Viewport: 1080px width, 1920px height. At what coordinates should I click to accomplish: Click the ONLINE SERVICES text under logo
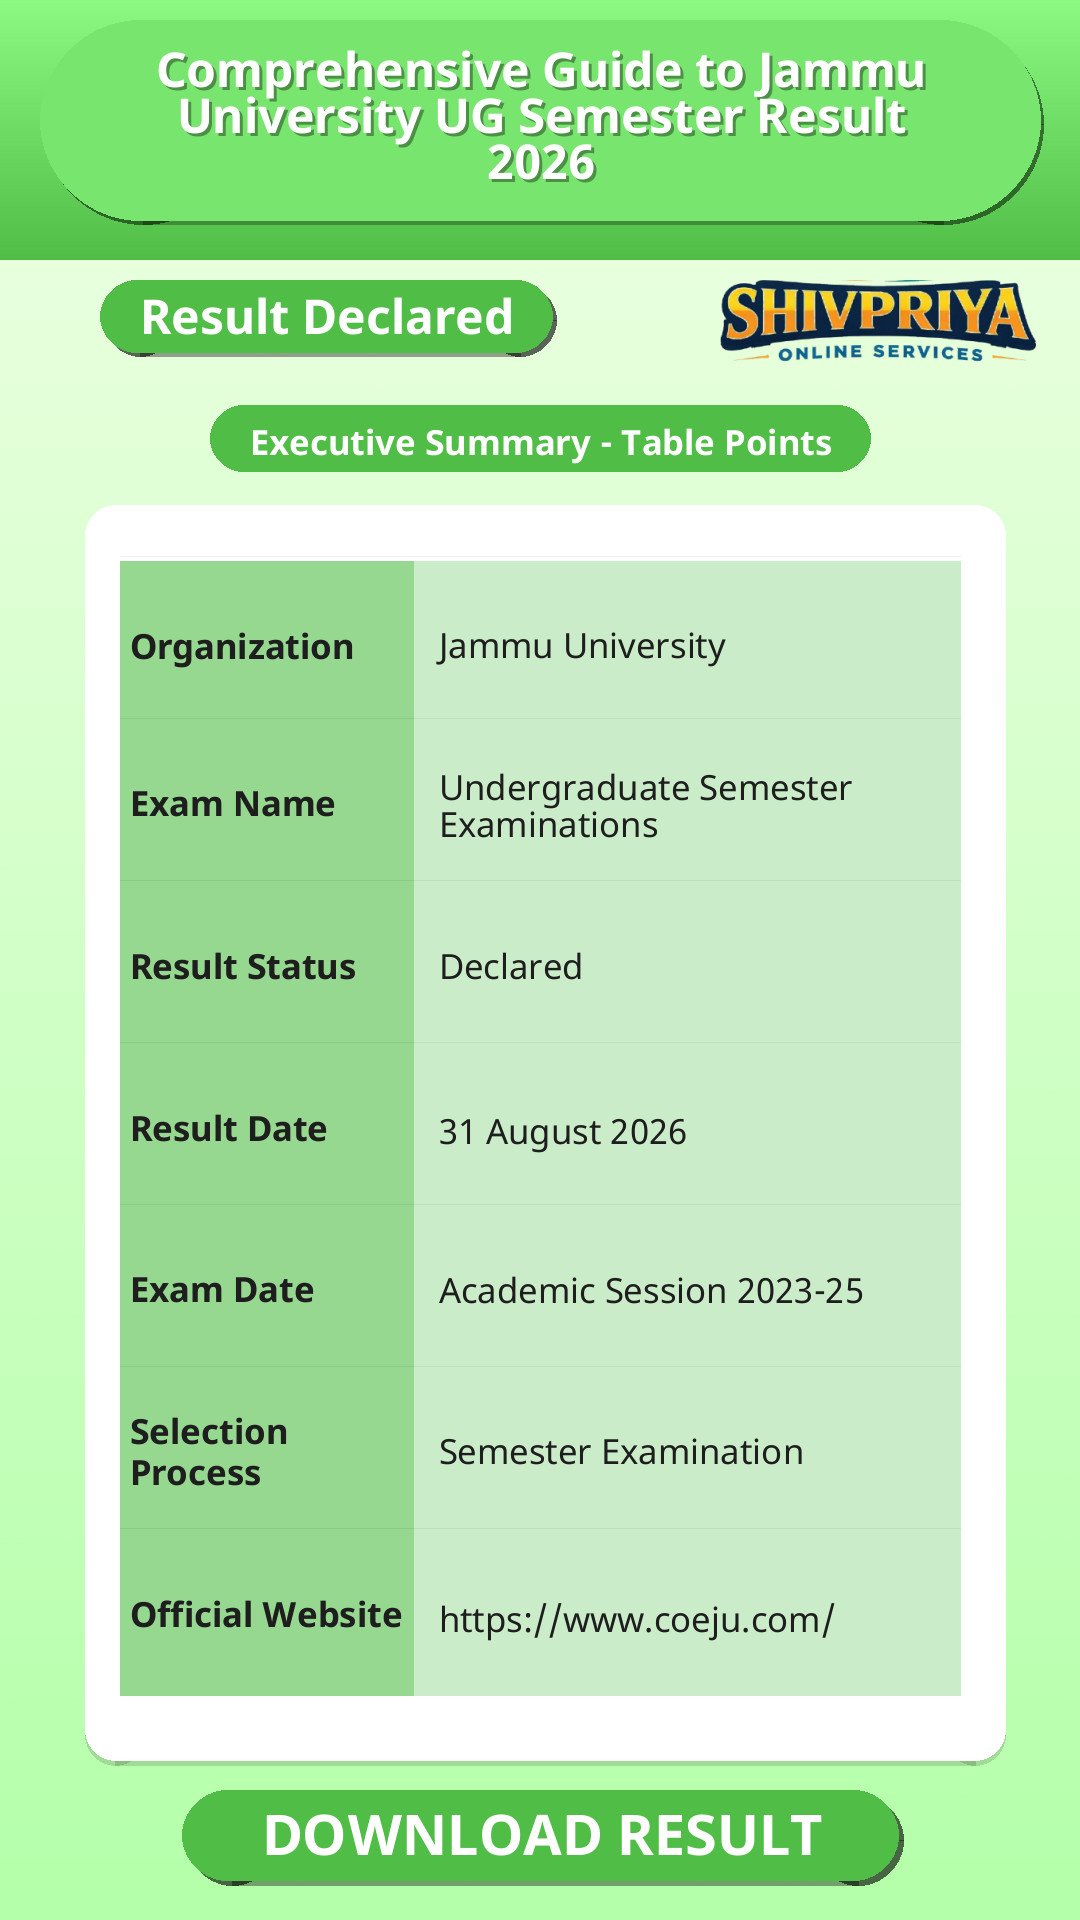click(x=881, y=352)
